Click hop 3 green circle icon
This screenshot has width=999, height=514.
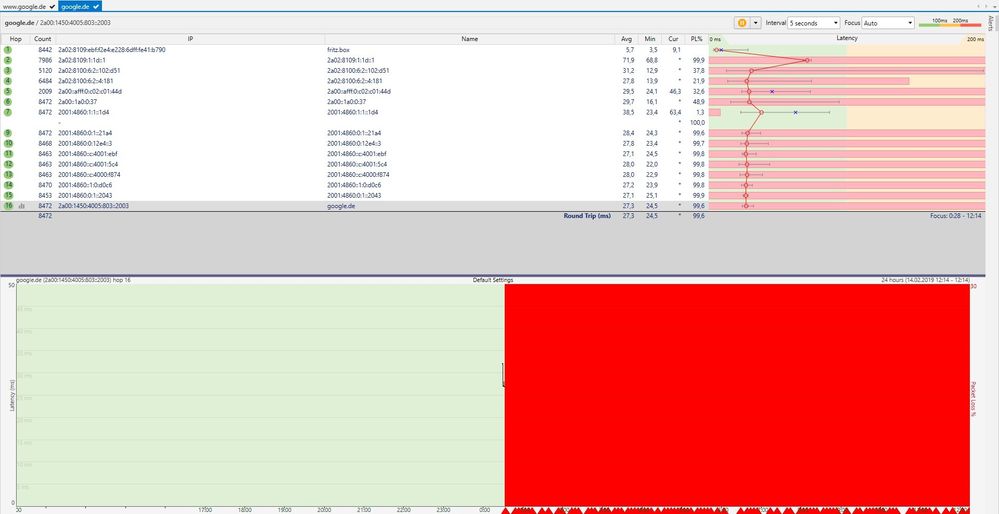(x=8, y=70)
